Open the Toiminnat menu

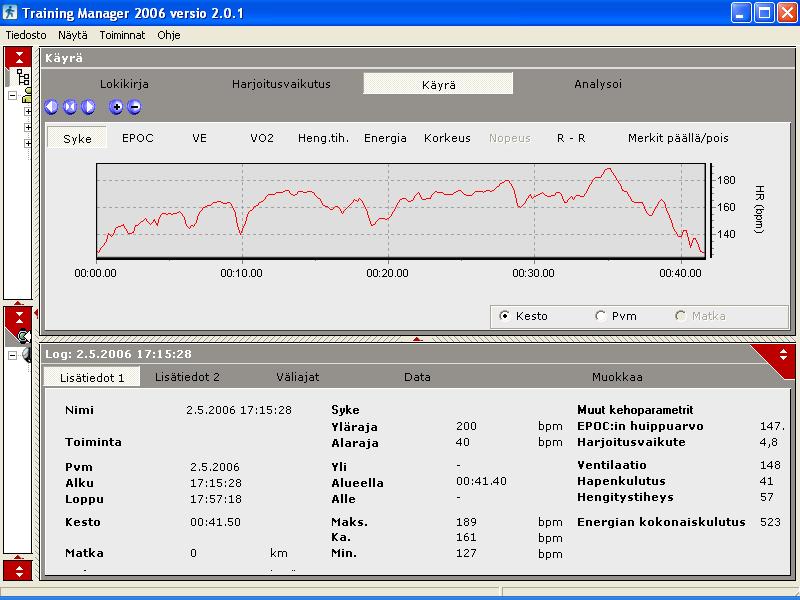(123, 34)
